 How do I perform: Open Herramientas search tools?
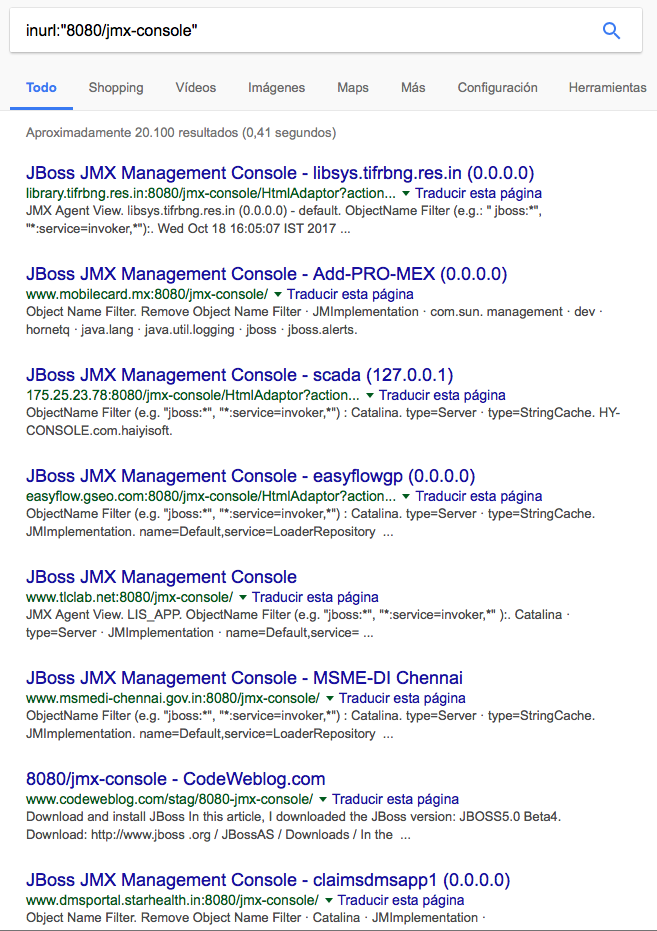click(x=607, y=88)
